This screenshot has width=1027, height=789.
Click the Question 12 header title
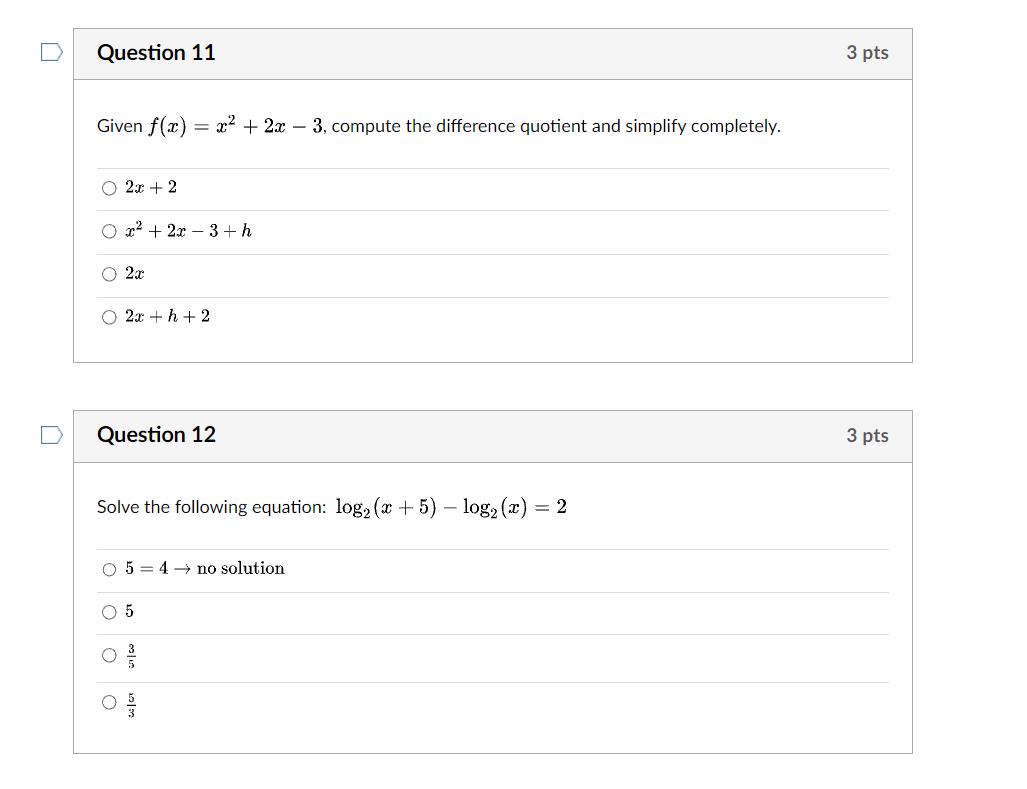156,435
